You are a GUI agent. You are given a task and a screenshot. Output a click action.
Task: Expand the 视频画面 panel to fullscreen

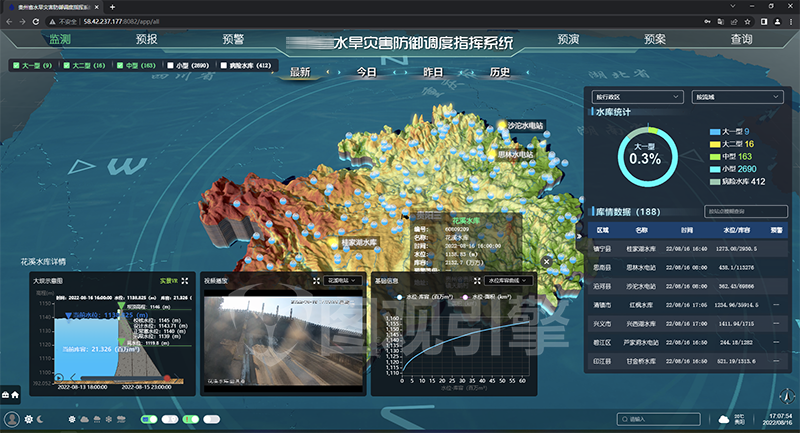click(x=316, y=281)
